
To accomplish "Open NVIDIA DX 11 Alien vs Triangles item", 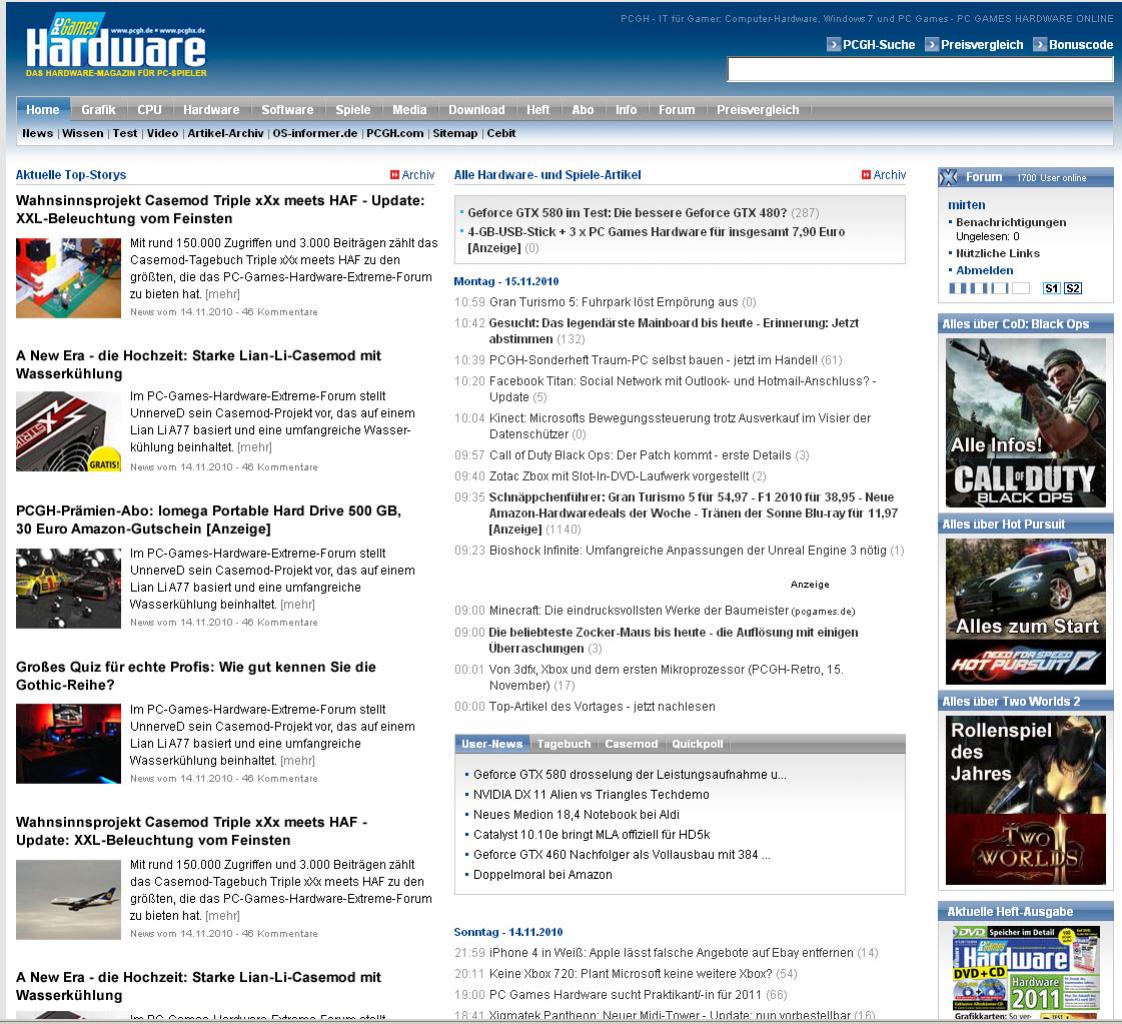I will point(591,794).
